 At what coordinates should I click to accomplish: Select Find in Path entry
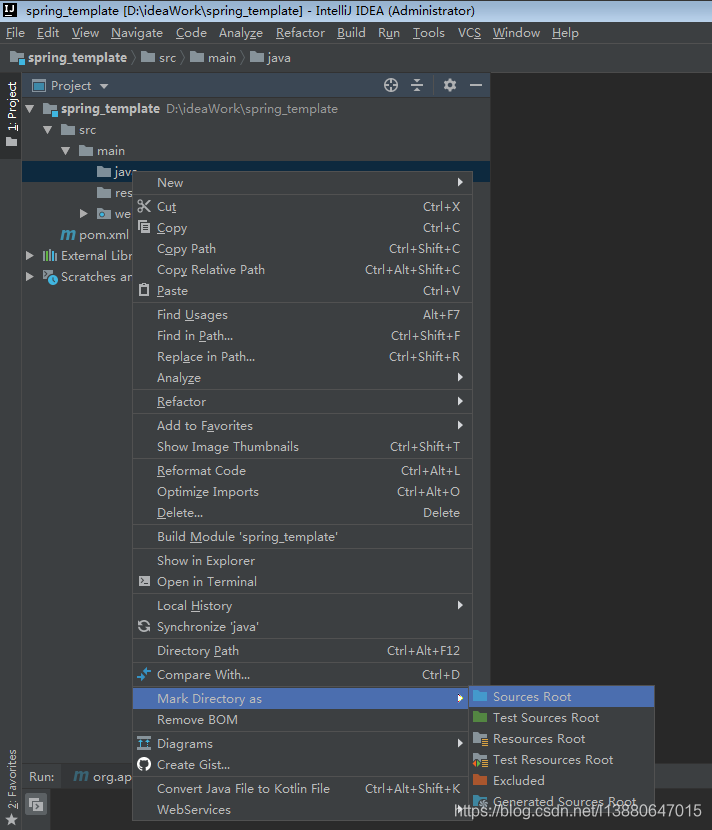tap(302, 335)
